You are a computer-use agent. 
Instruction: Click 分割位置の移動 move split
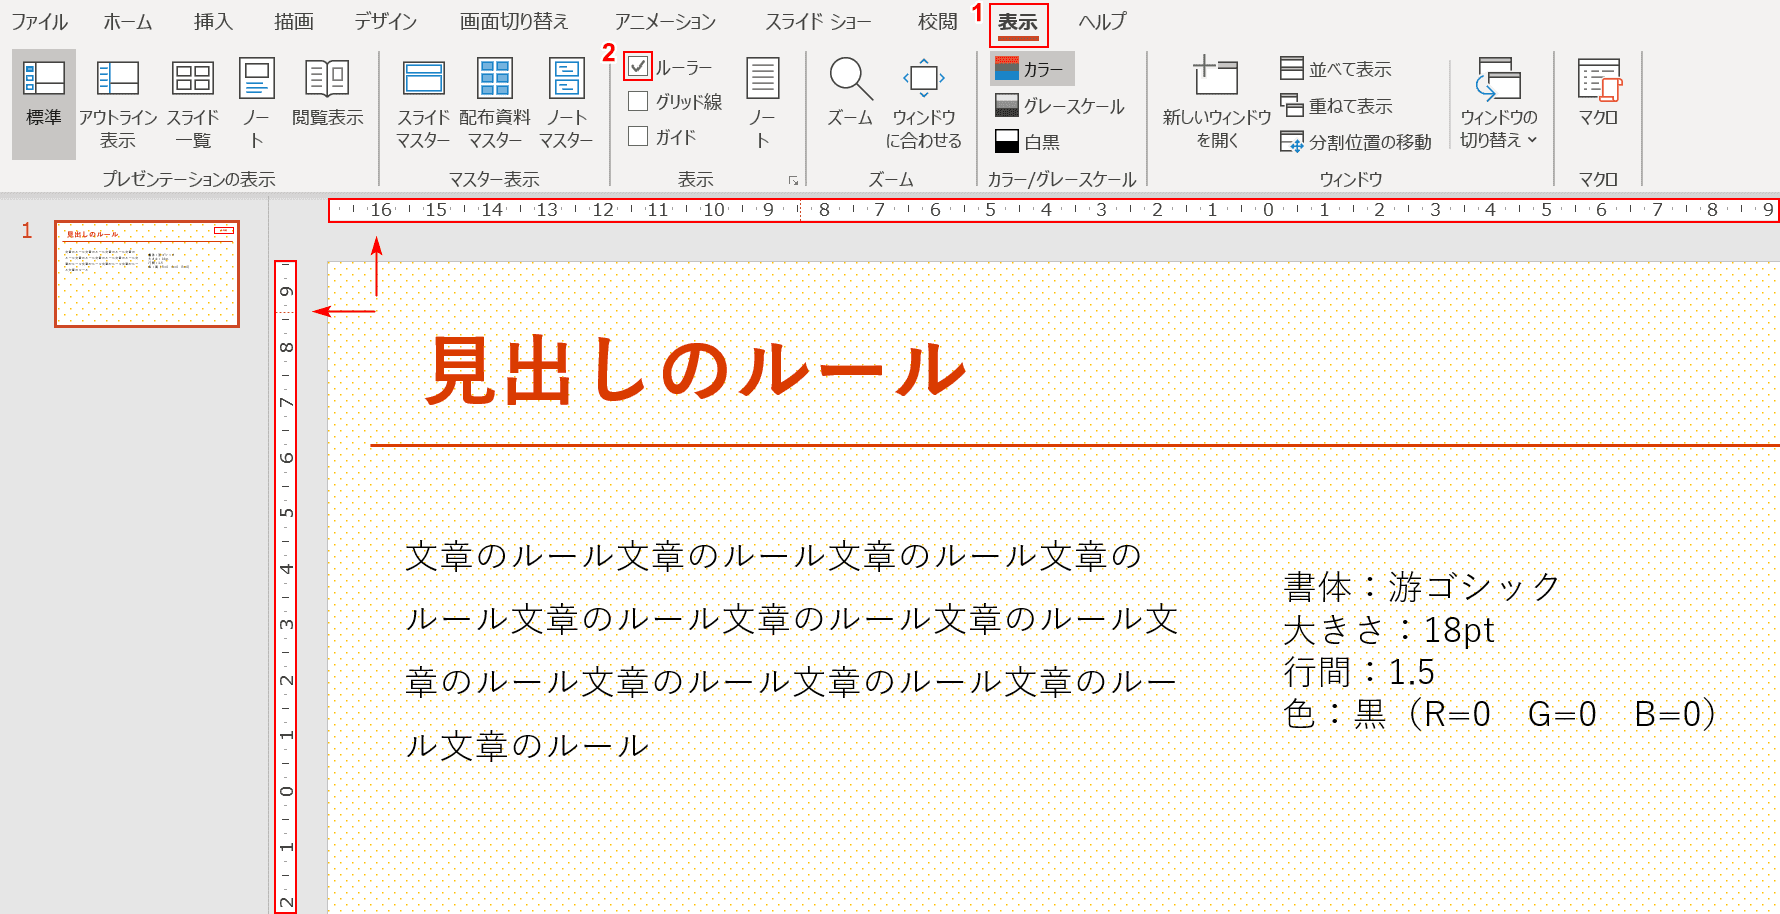pos(1356,142)
